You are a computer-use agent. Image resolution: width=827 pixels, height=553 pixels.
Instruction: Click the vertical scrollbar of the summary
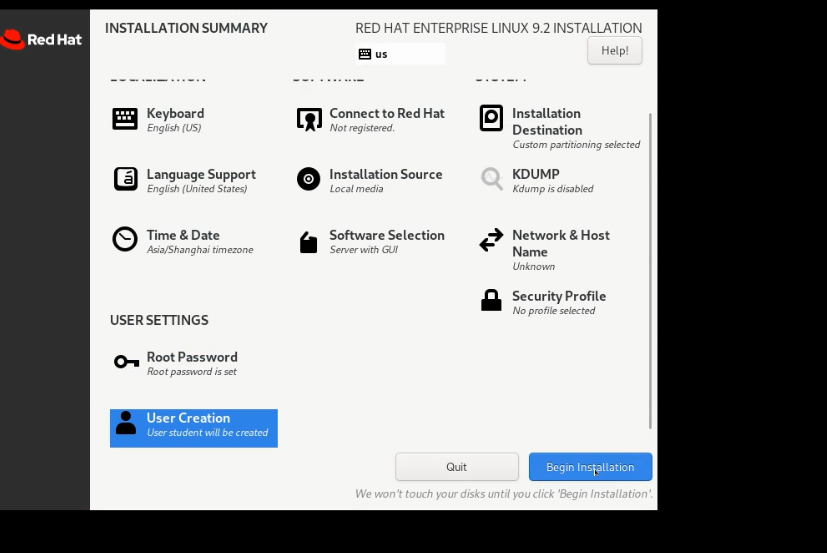[650, 271]
